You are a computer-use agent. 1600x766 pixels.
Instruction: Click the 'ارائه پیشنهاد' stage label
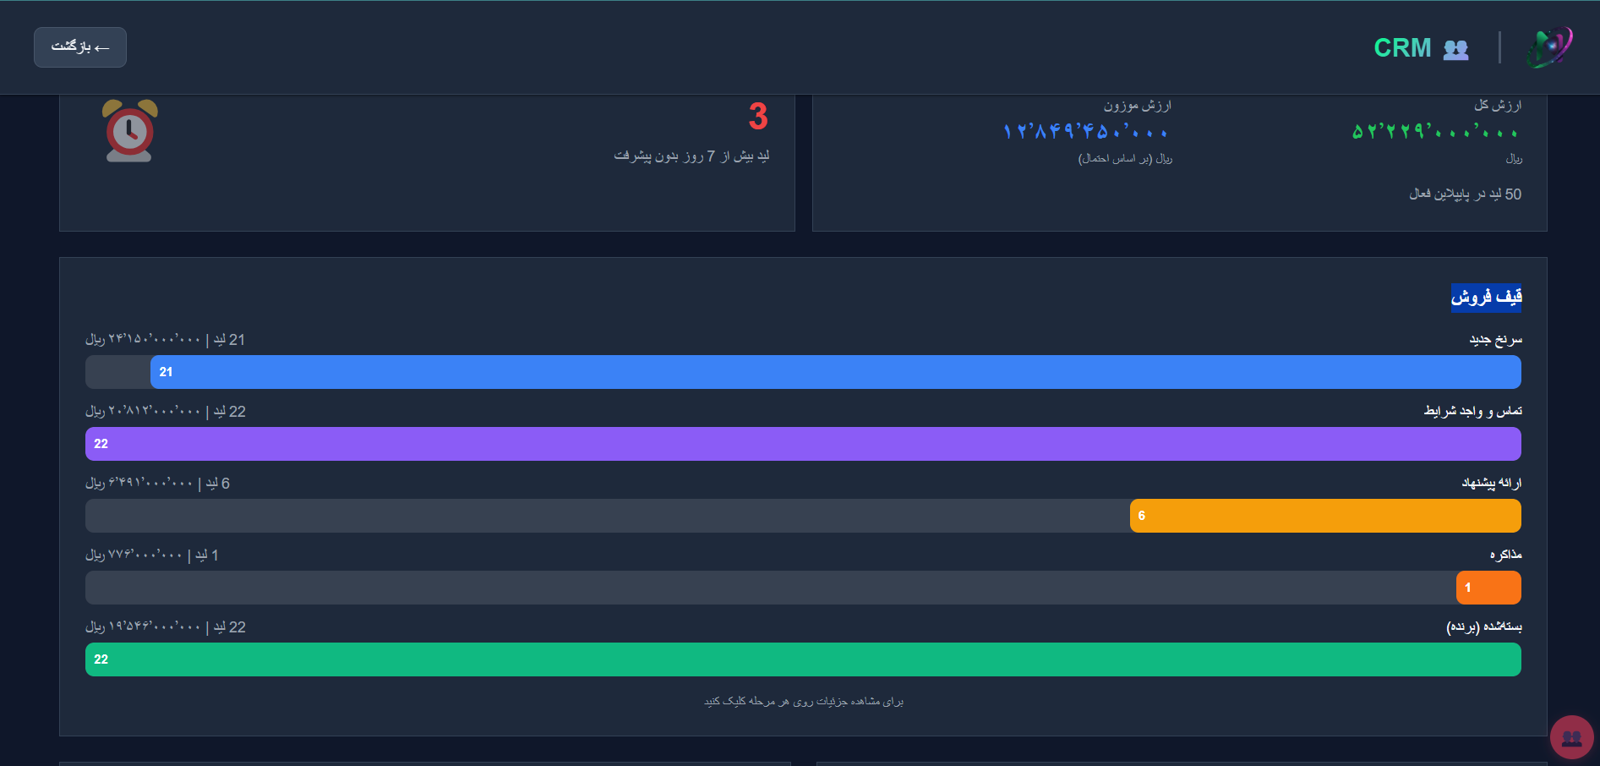[1492, 483]
